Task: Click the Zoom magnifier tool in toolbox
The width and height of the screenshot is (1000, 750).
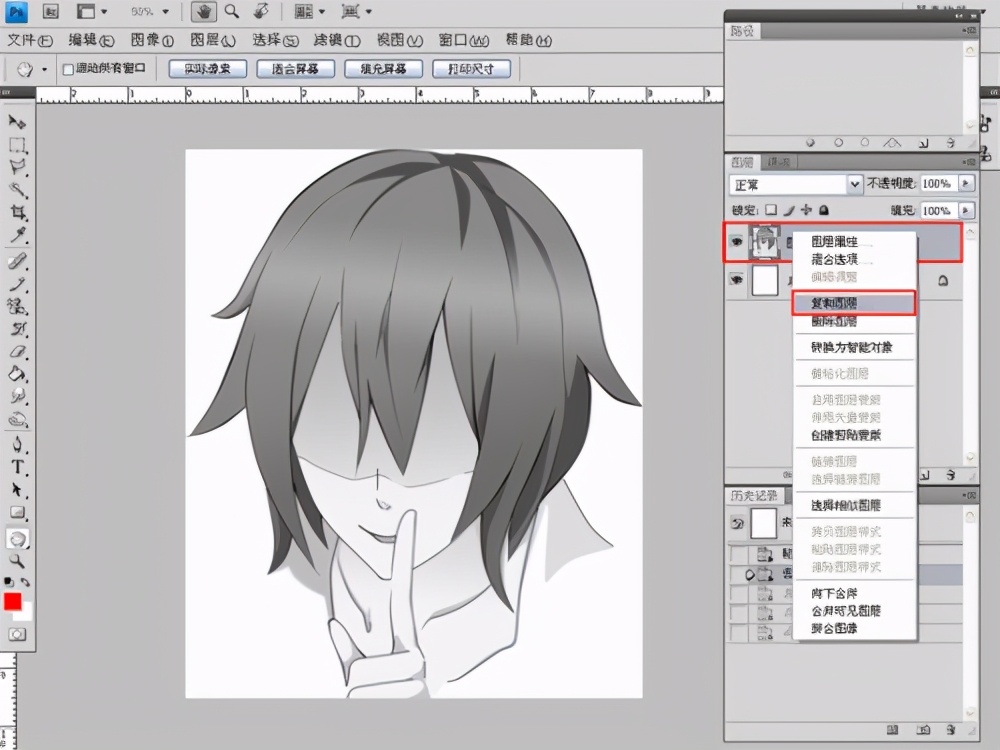Action: [18, 561]
